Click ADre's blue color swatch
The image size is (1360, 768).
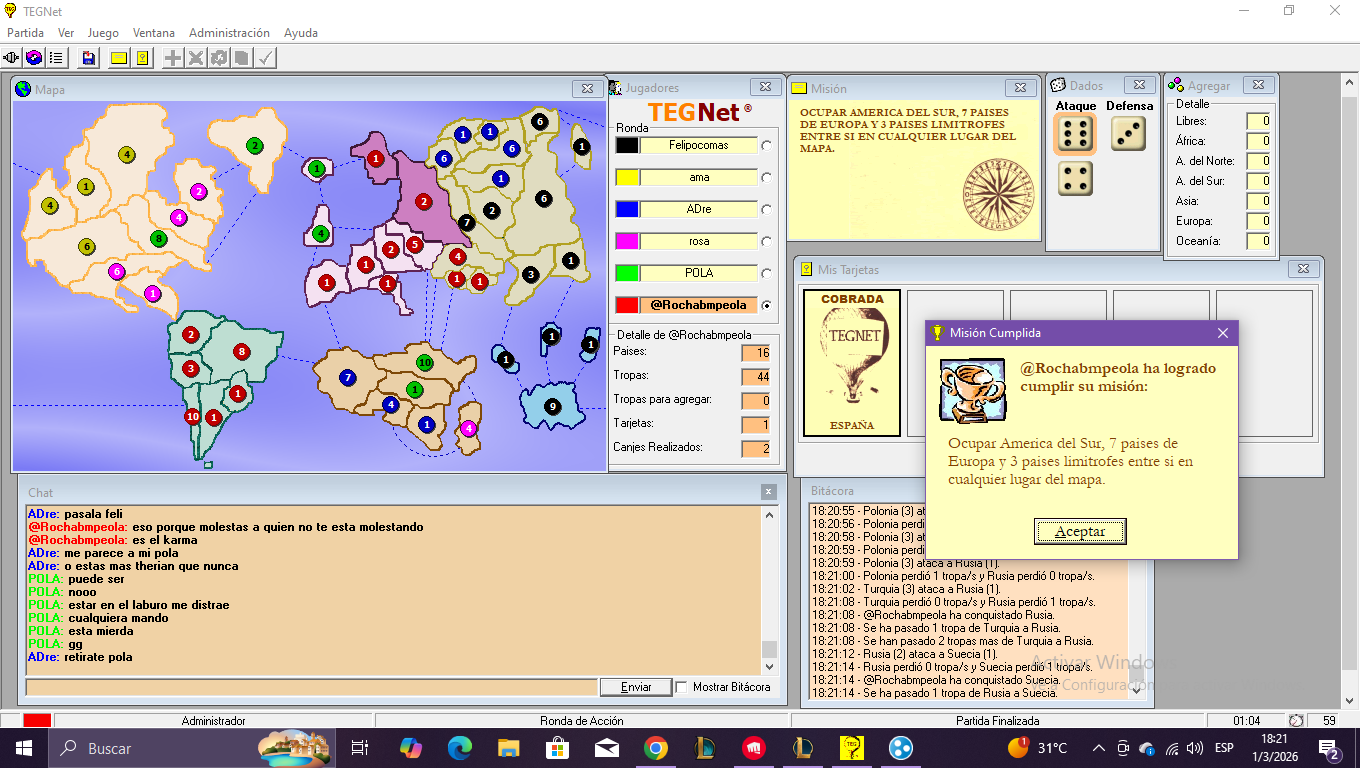[x=627, y=209]
